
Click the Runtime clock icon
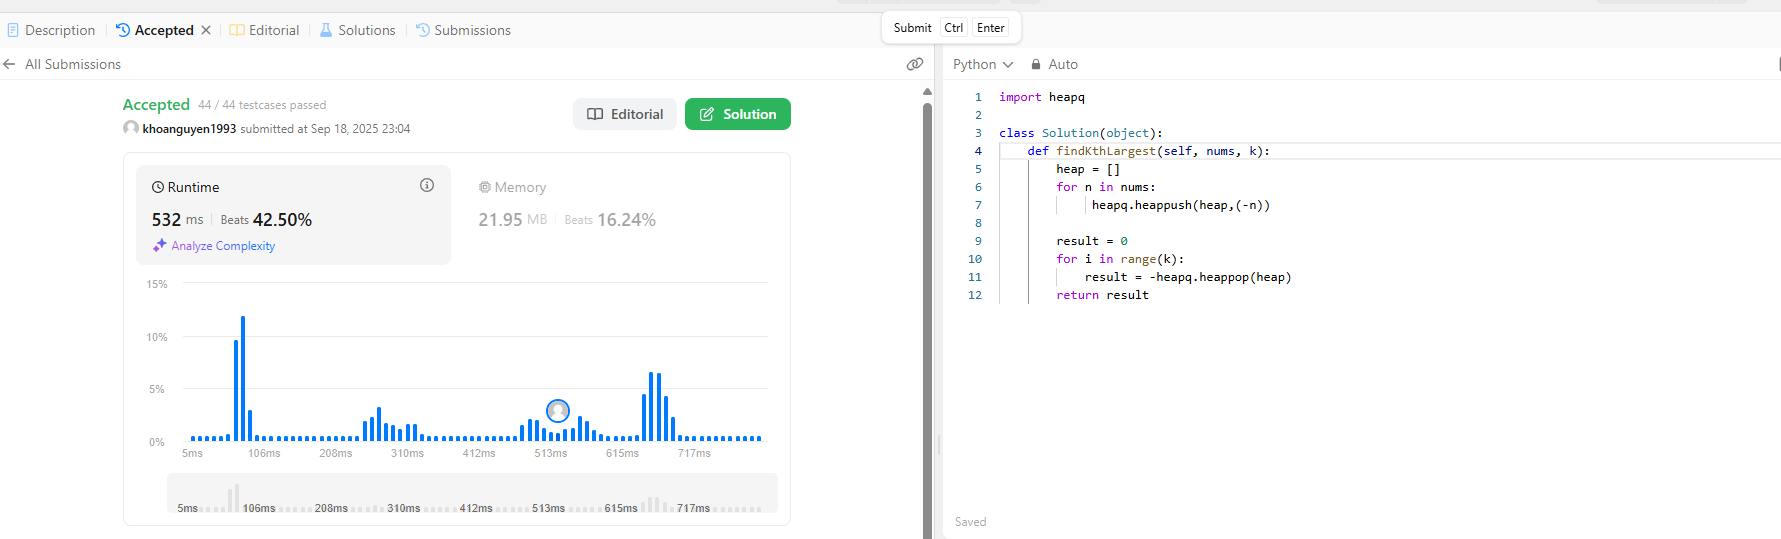158,187
